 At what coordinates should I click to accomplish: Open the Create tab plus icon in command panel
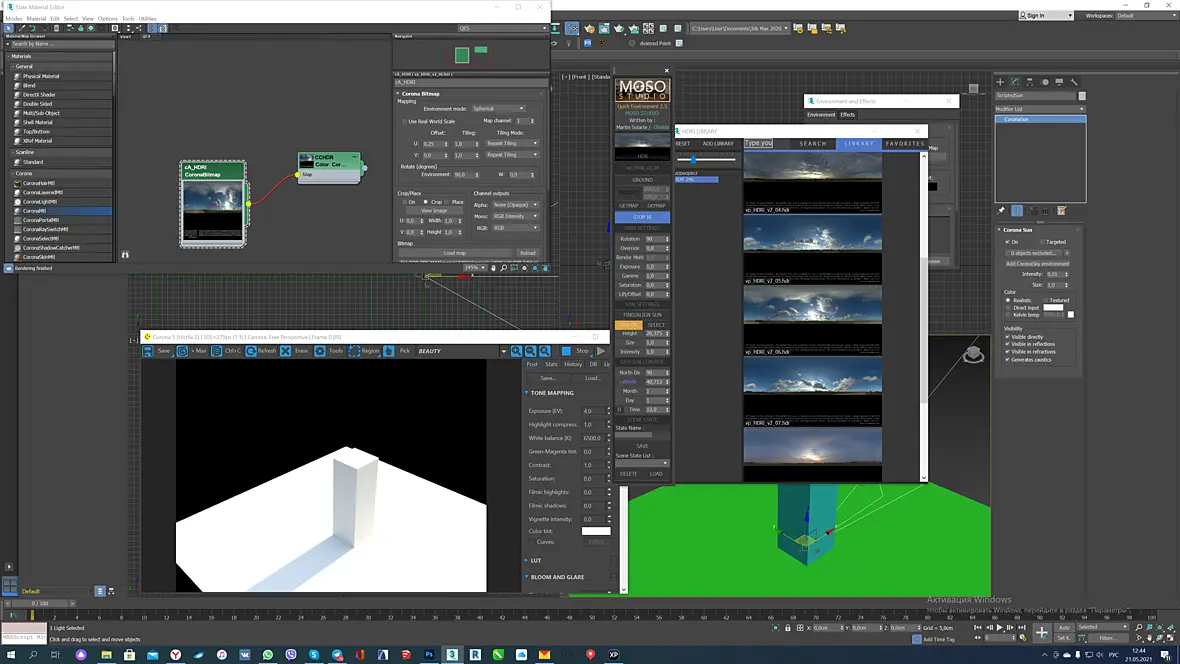point(1000,81)
